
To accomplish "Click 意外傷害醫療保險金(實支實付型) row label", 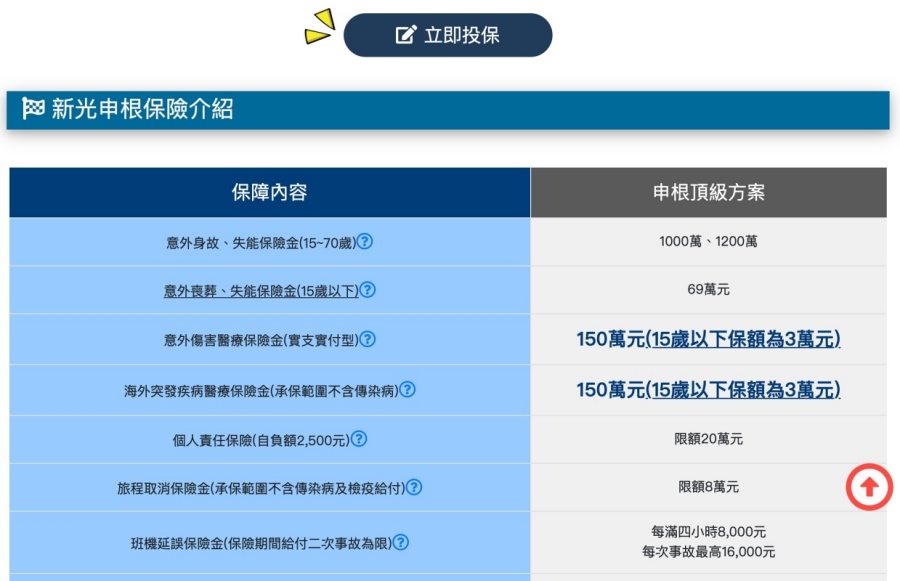I will [x=261, y=340].
